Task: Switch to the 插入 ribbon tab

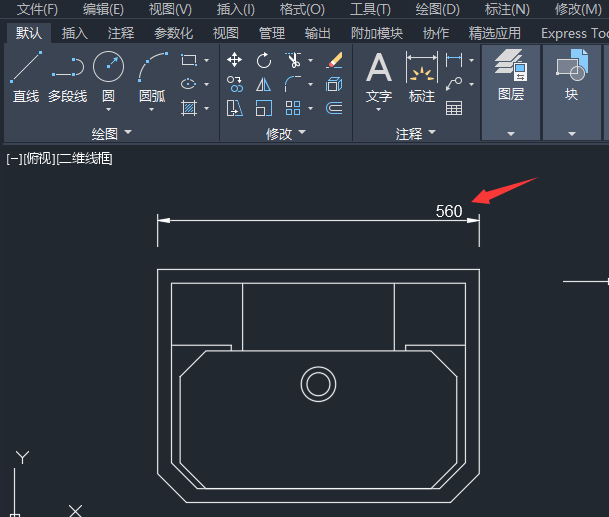Action: tap(75, 33)
